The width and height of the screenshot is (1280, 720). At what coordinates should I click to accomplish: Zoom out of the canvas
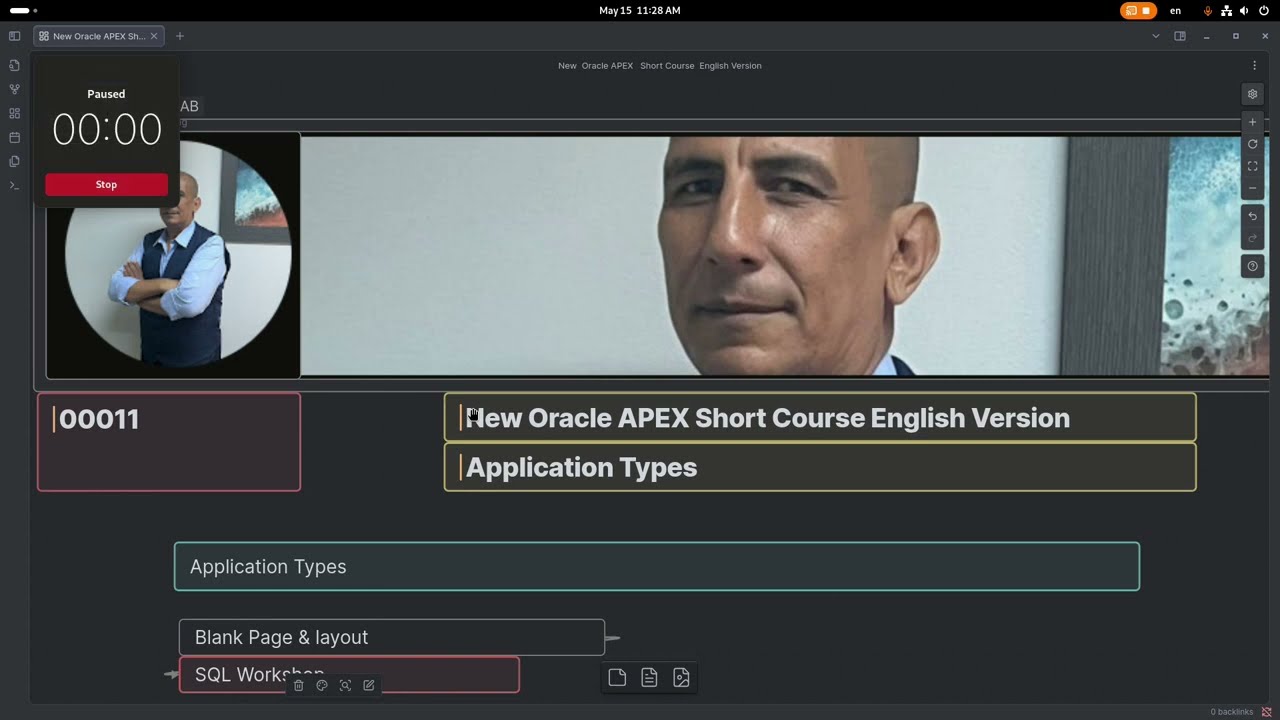tap(1252, 188)
